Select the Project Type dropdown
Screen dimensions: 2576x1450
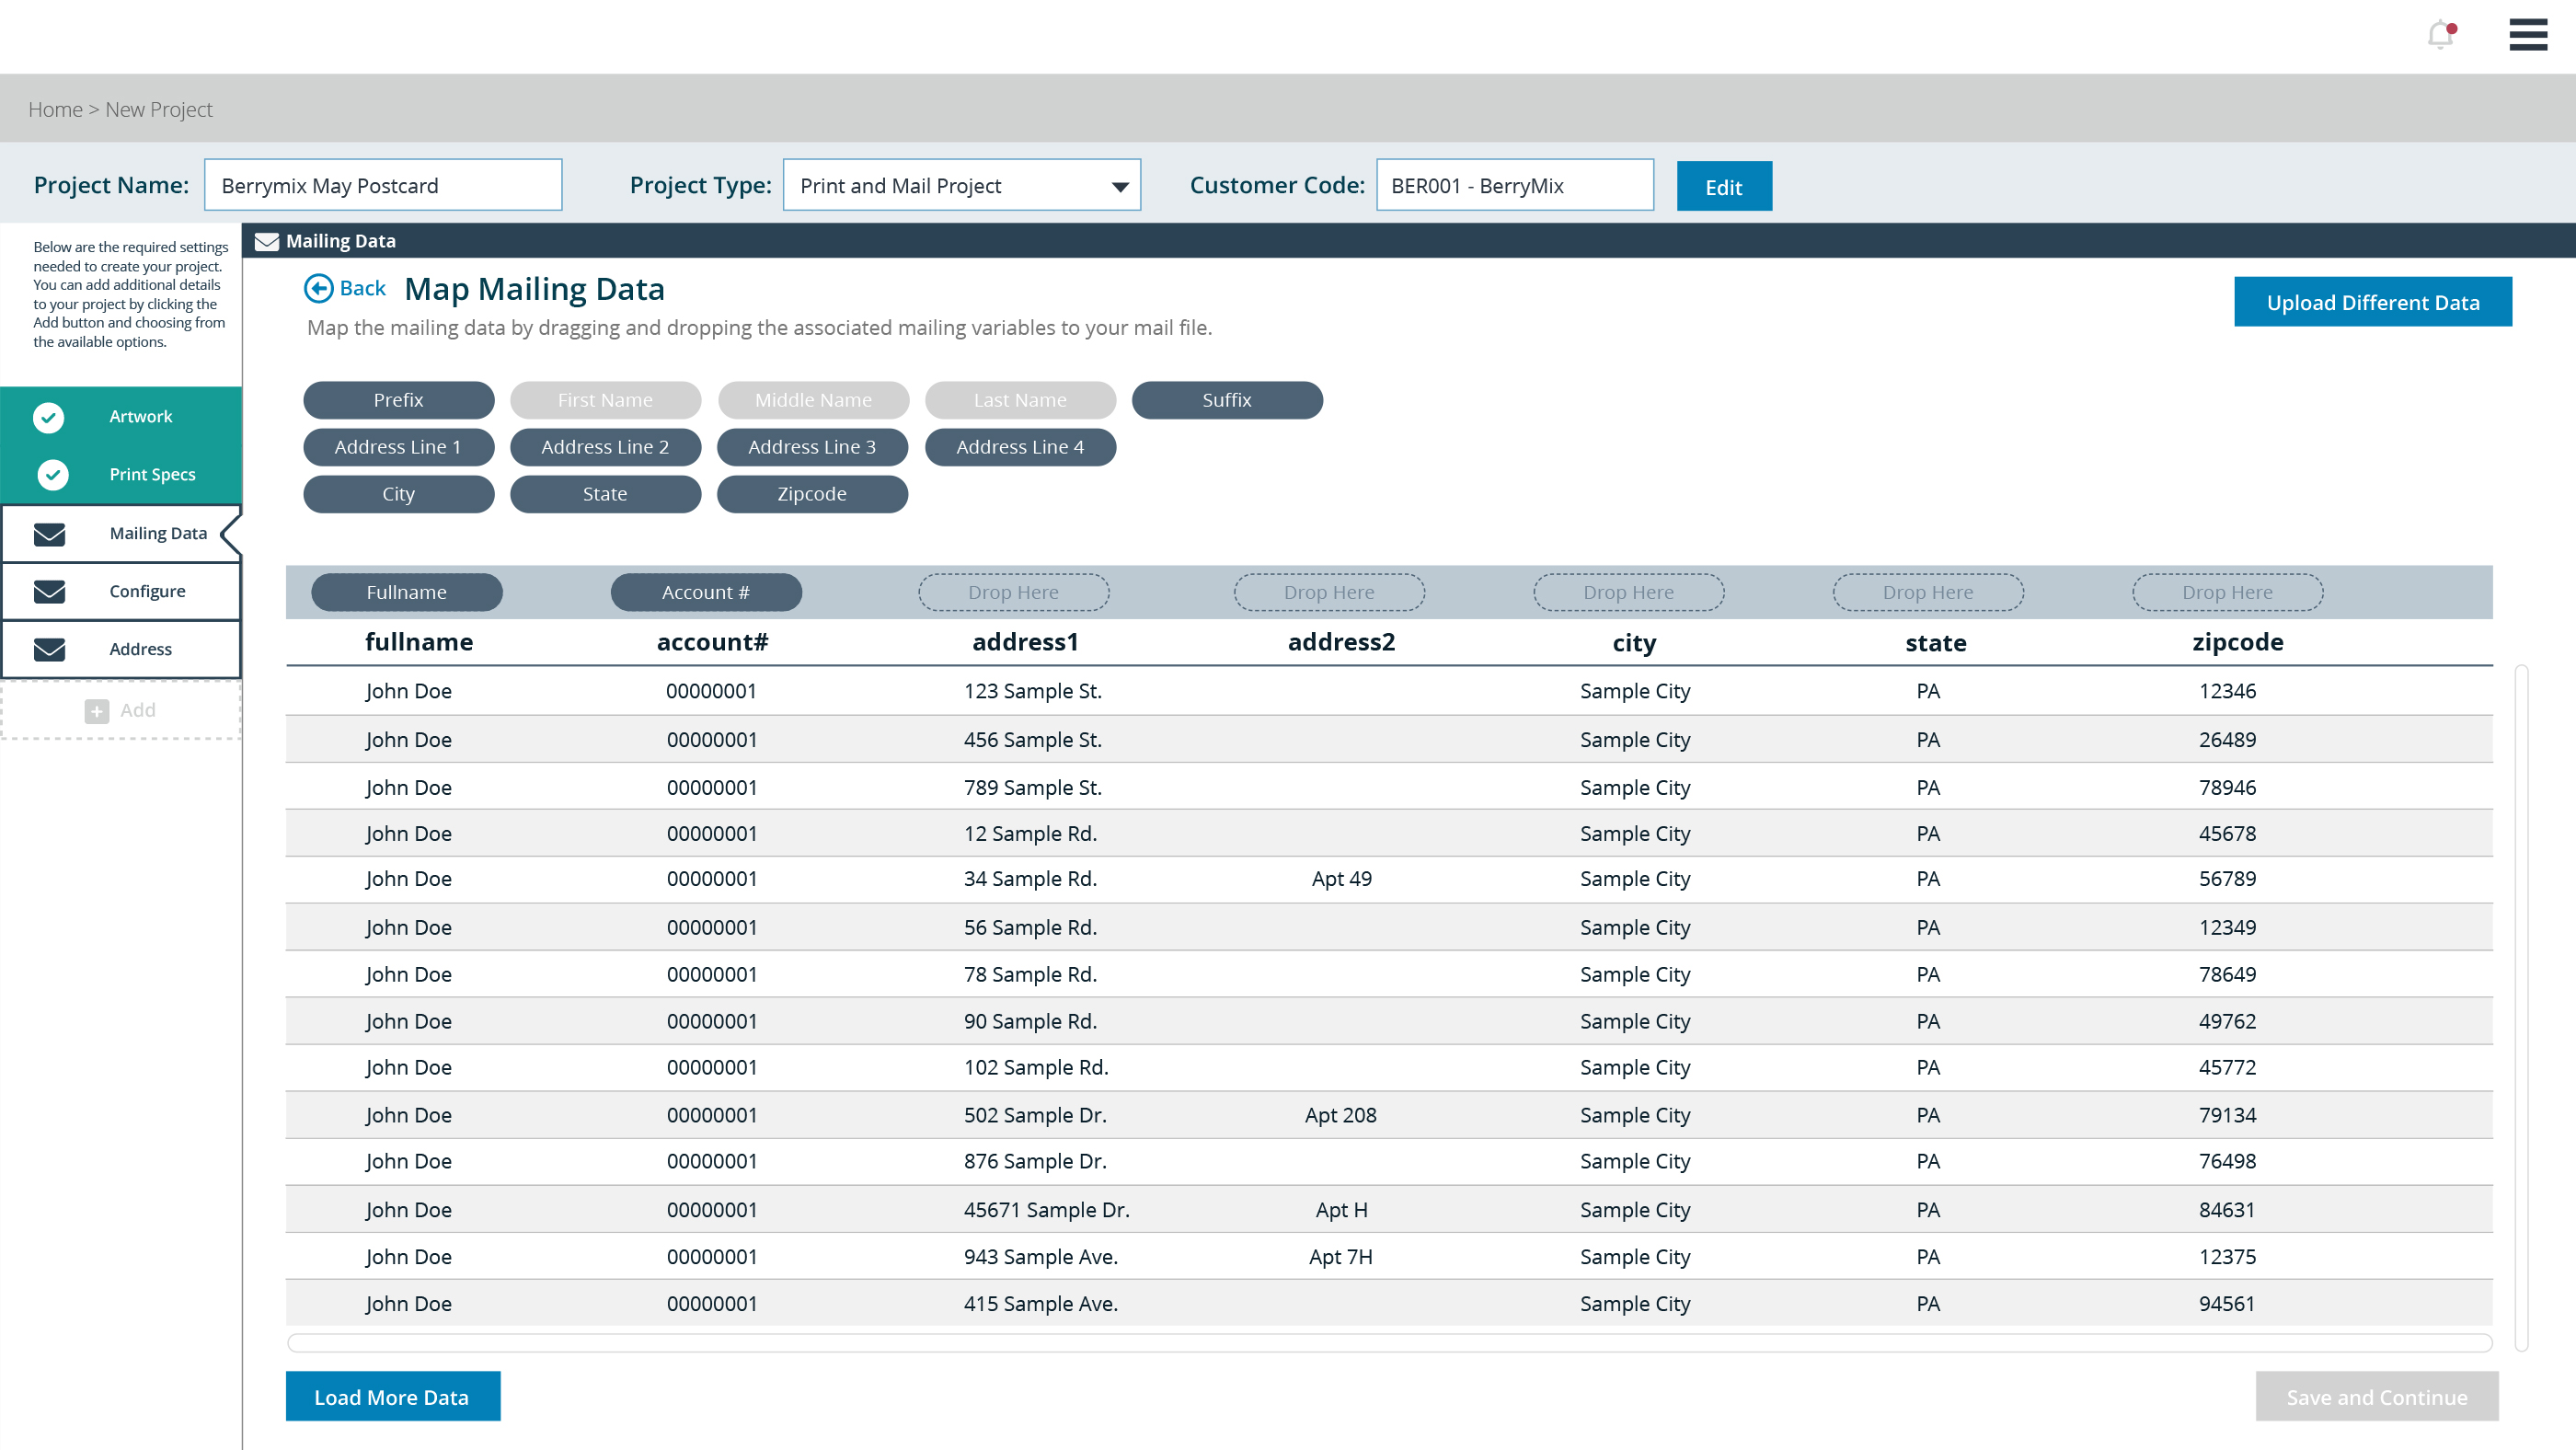coord(960,184)
